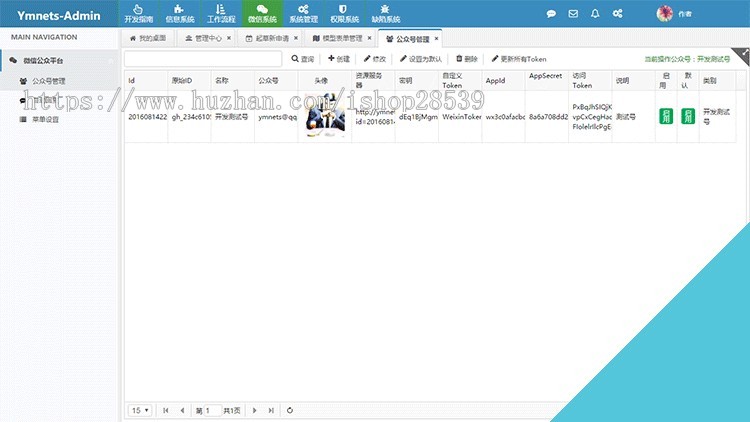Switch to the 模型表单管理 tab
This screenshot has height=422, width=750.
tap(337, 38)
